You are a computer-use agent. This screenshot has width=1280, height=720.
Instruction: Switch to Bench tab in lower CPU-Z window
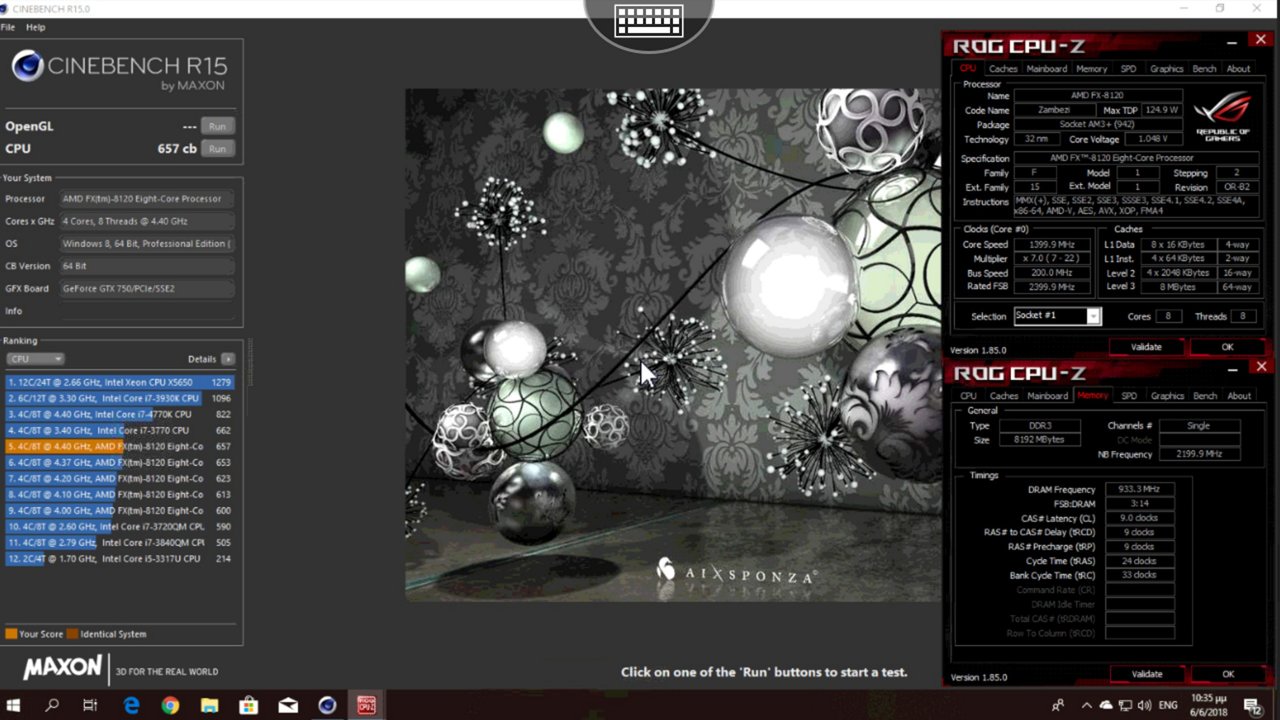click(1205, 396)
